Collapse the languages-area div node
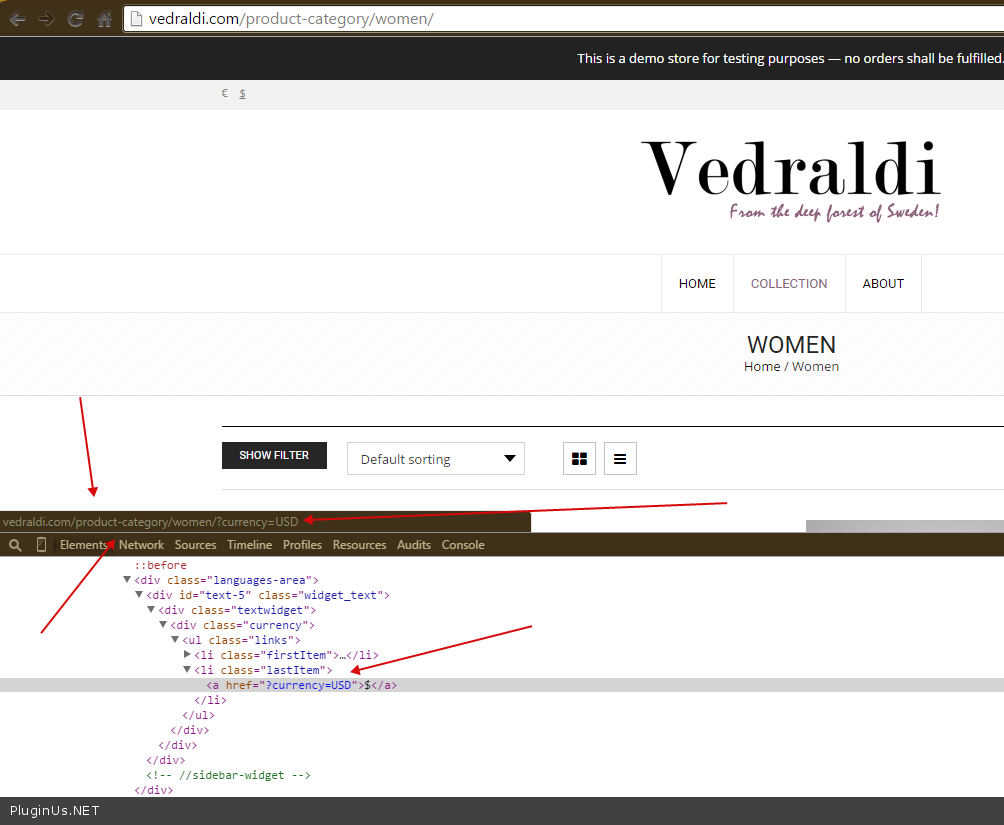Screen dimensions: 1004x825 coord(127,580)
